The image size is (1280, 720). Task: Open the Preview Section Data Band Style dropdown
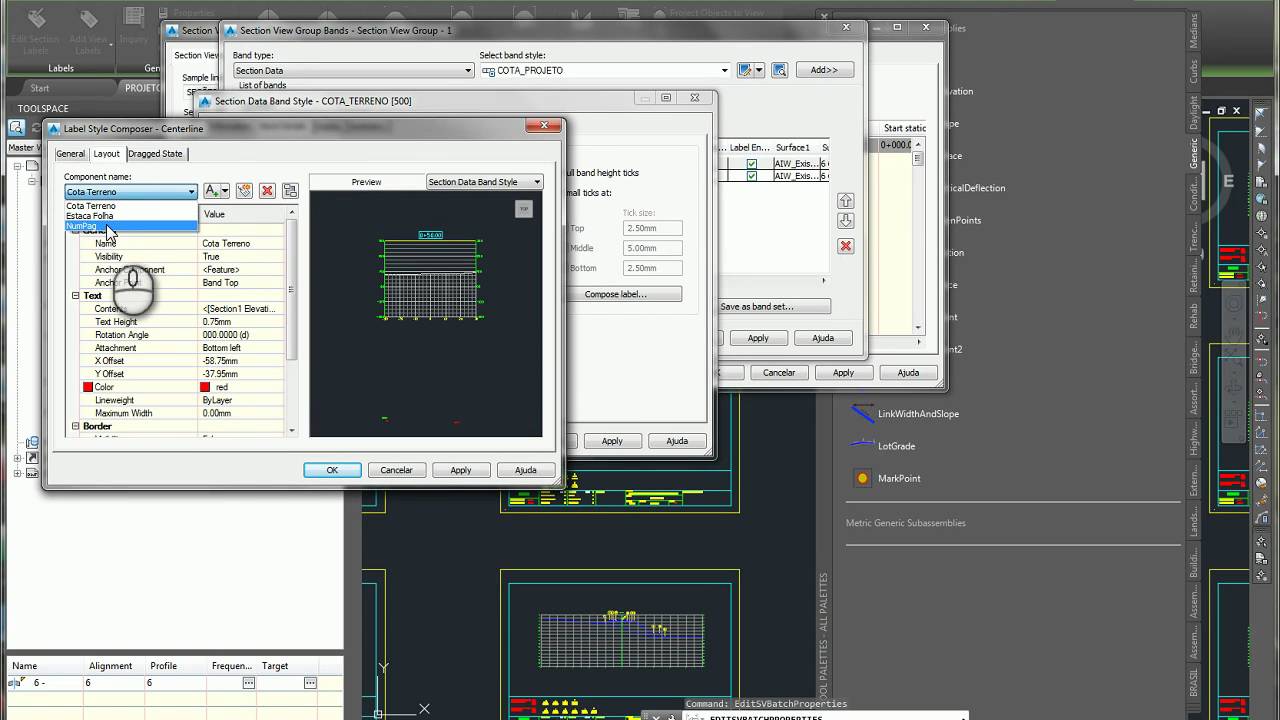tap(484, 182)
